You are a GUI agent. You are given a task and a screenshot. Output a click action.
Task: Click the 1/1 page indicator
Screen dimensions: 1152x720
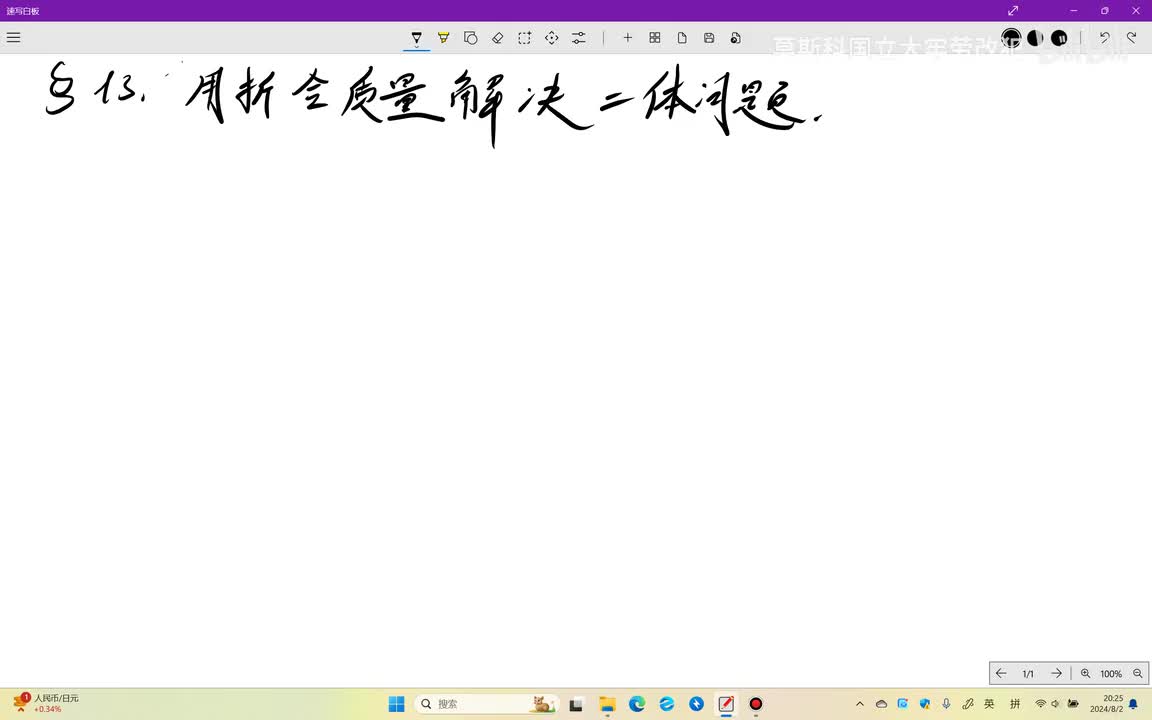1028,674
